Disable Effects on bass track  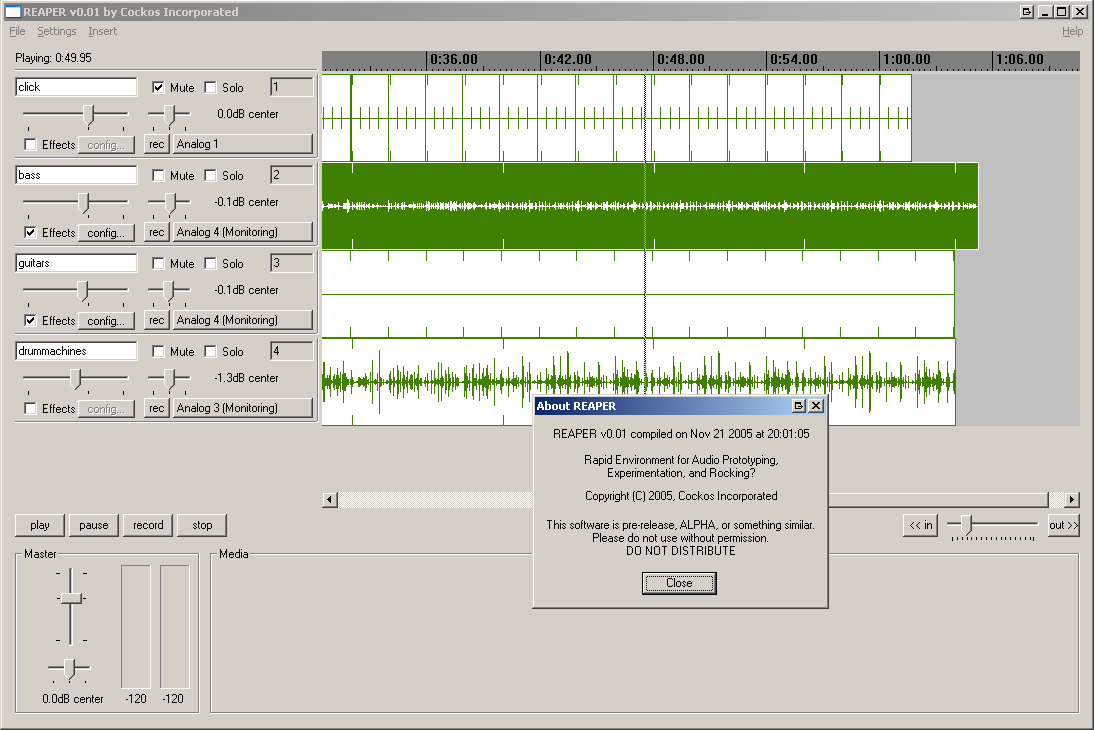pyautogui.click(x=30, y=232)
